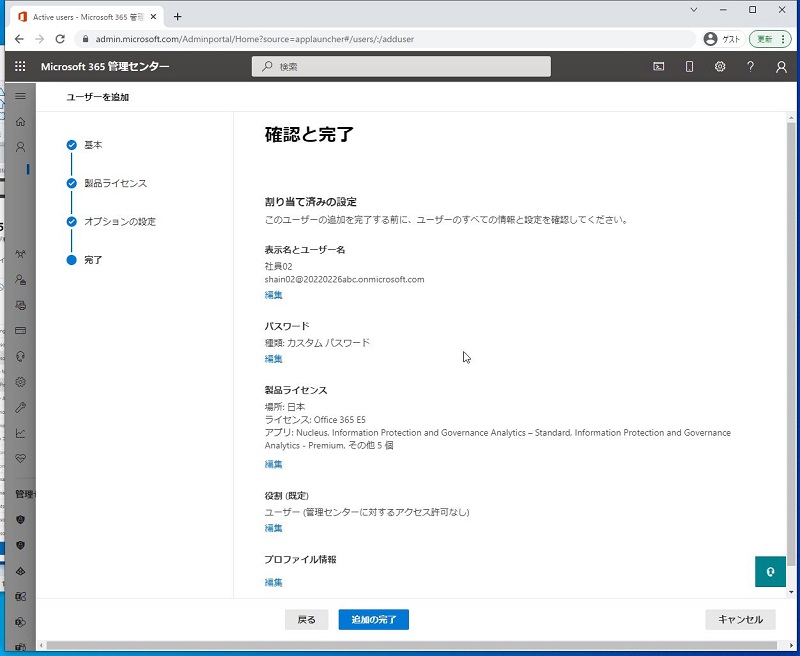This screenshot has height=656, width=800.
Task: Cancel the add user wizard
Action: (740, 619)
